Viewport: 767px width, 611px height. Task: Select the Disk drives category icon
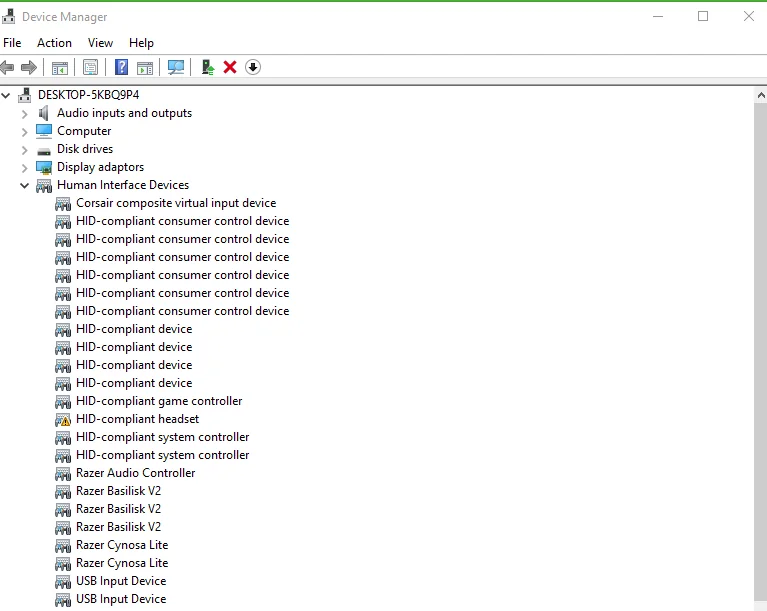pos(44,151)
